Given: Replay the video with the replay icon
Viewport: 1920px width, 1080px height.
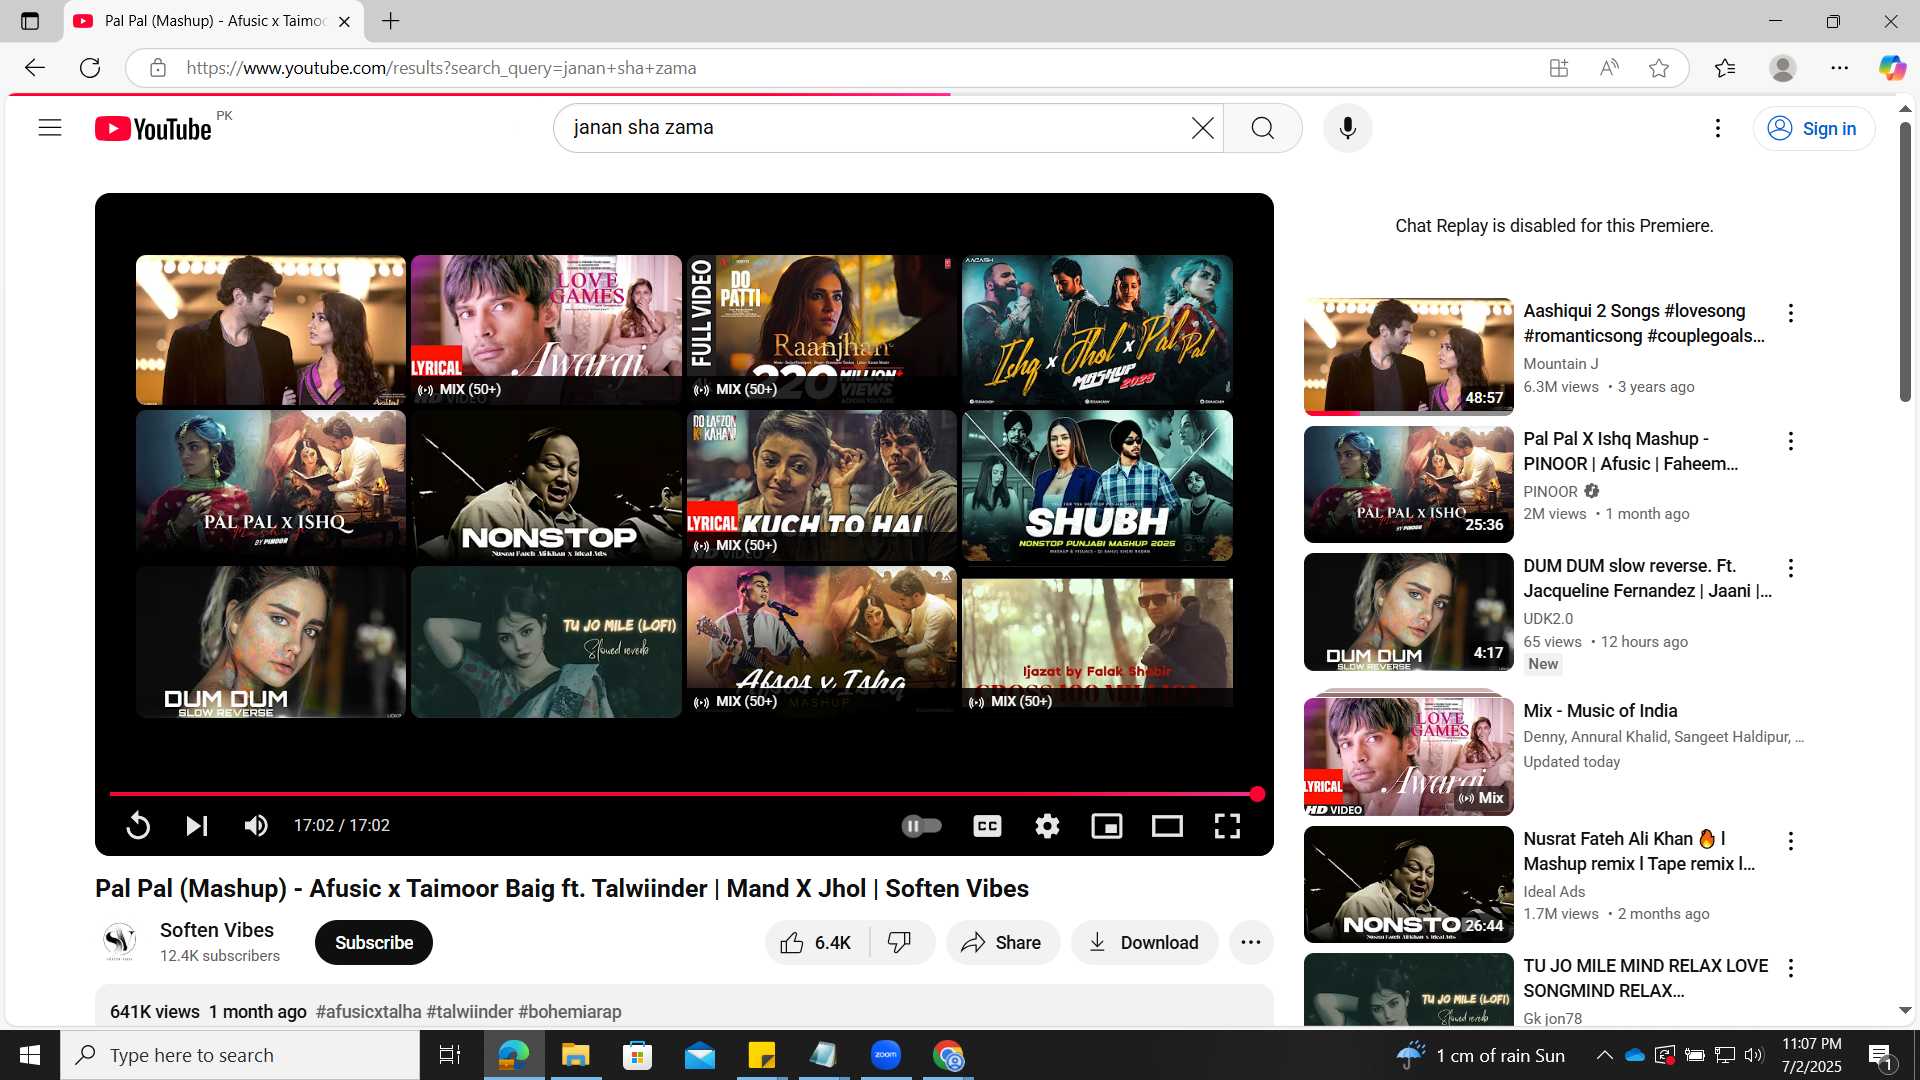Looking at the screenshot, I should (x=138, y=826).
